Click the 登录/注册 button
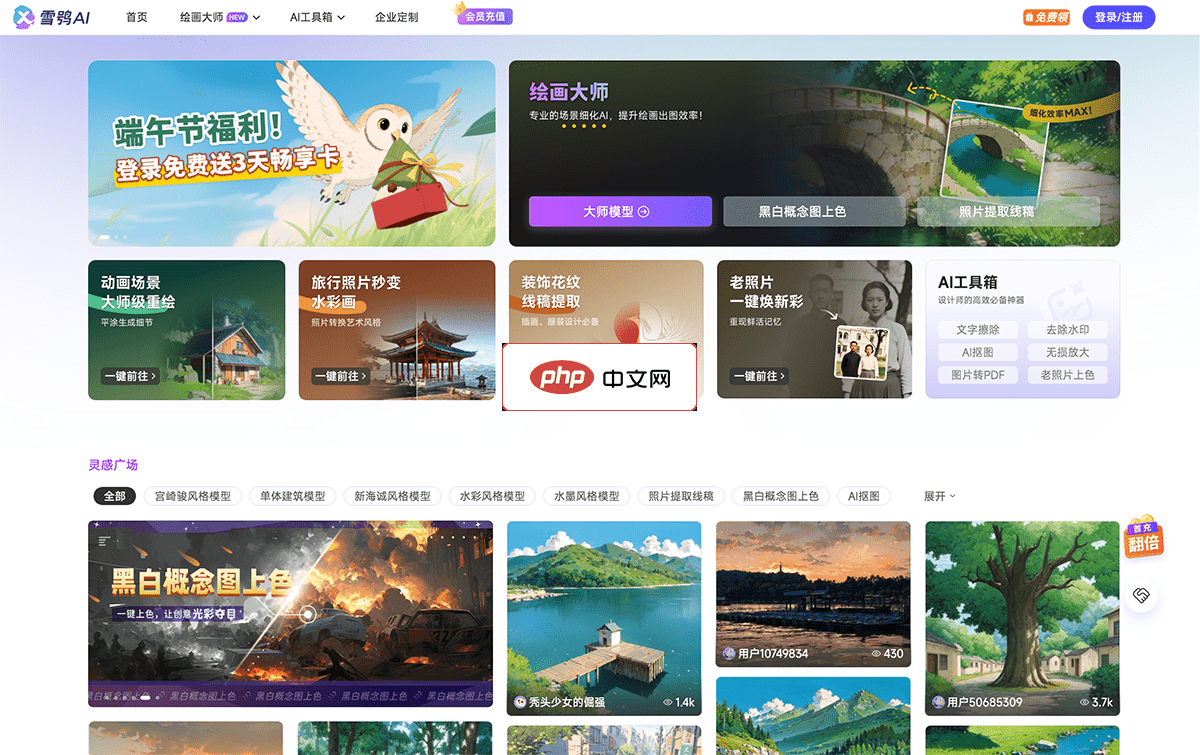This screenshot has width=1200, height=755. 1119,17
